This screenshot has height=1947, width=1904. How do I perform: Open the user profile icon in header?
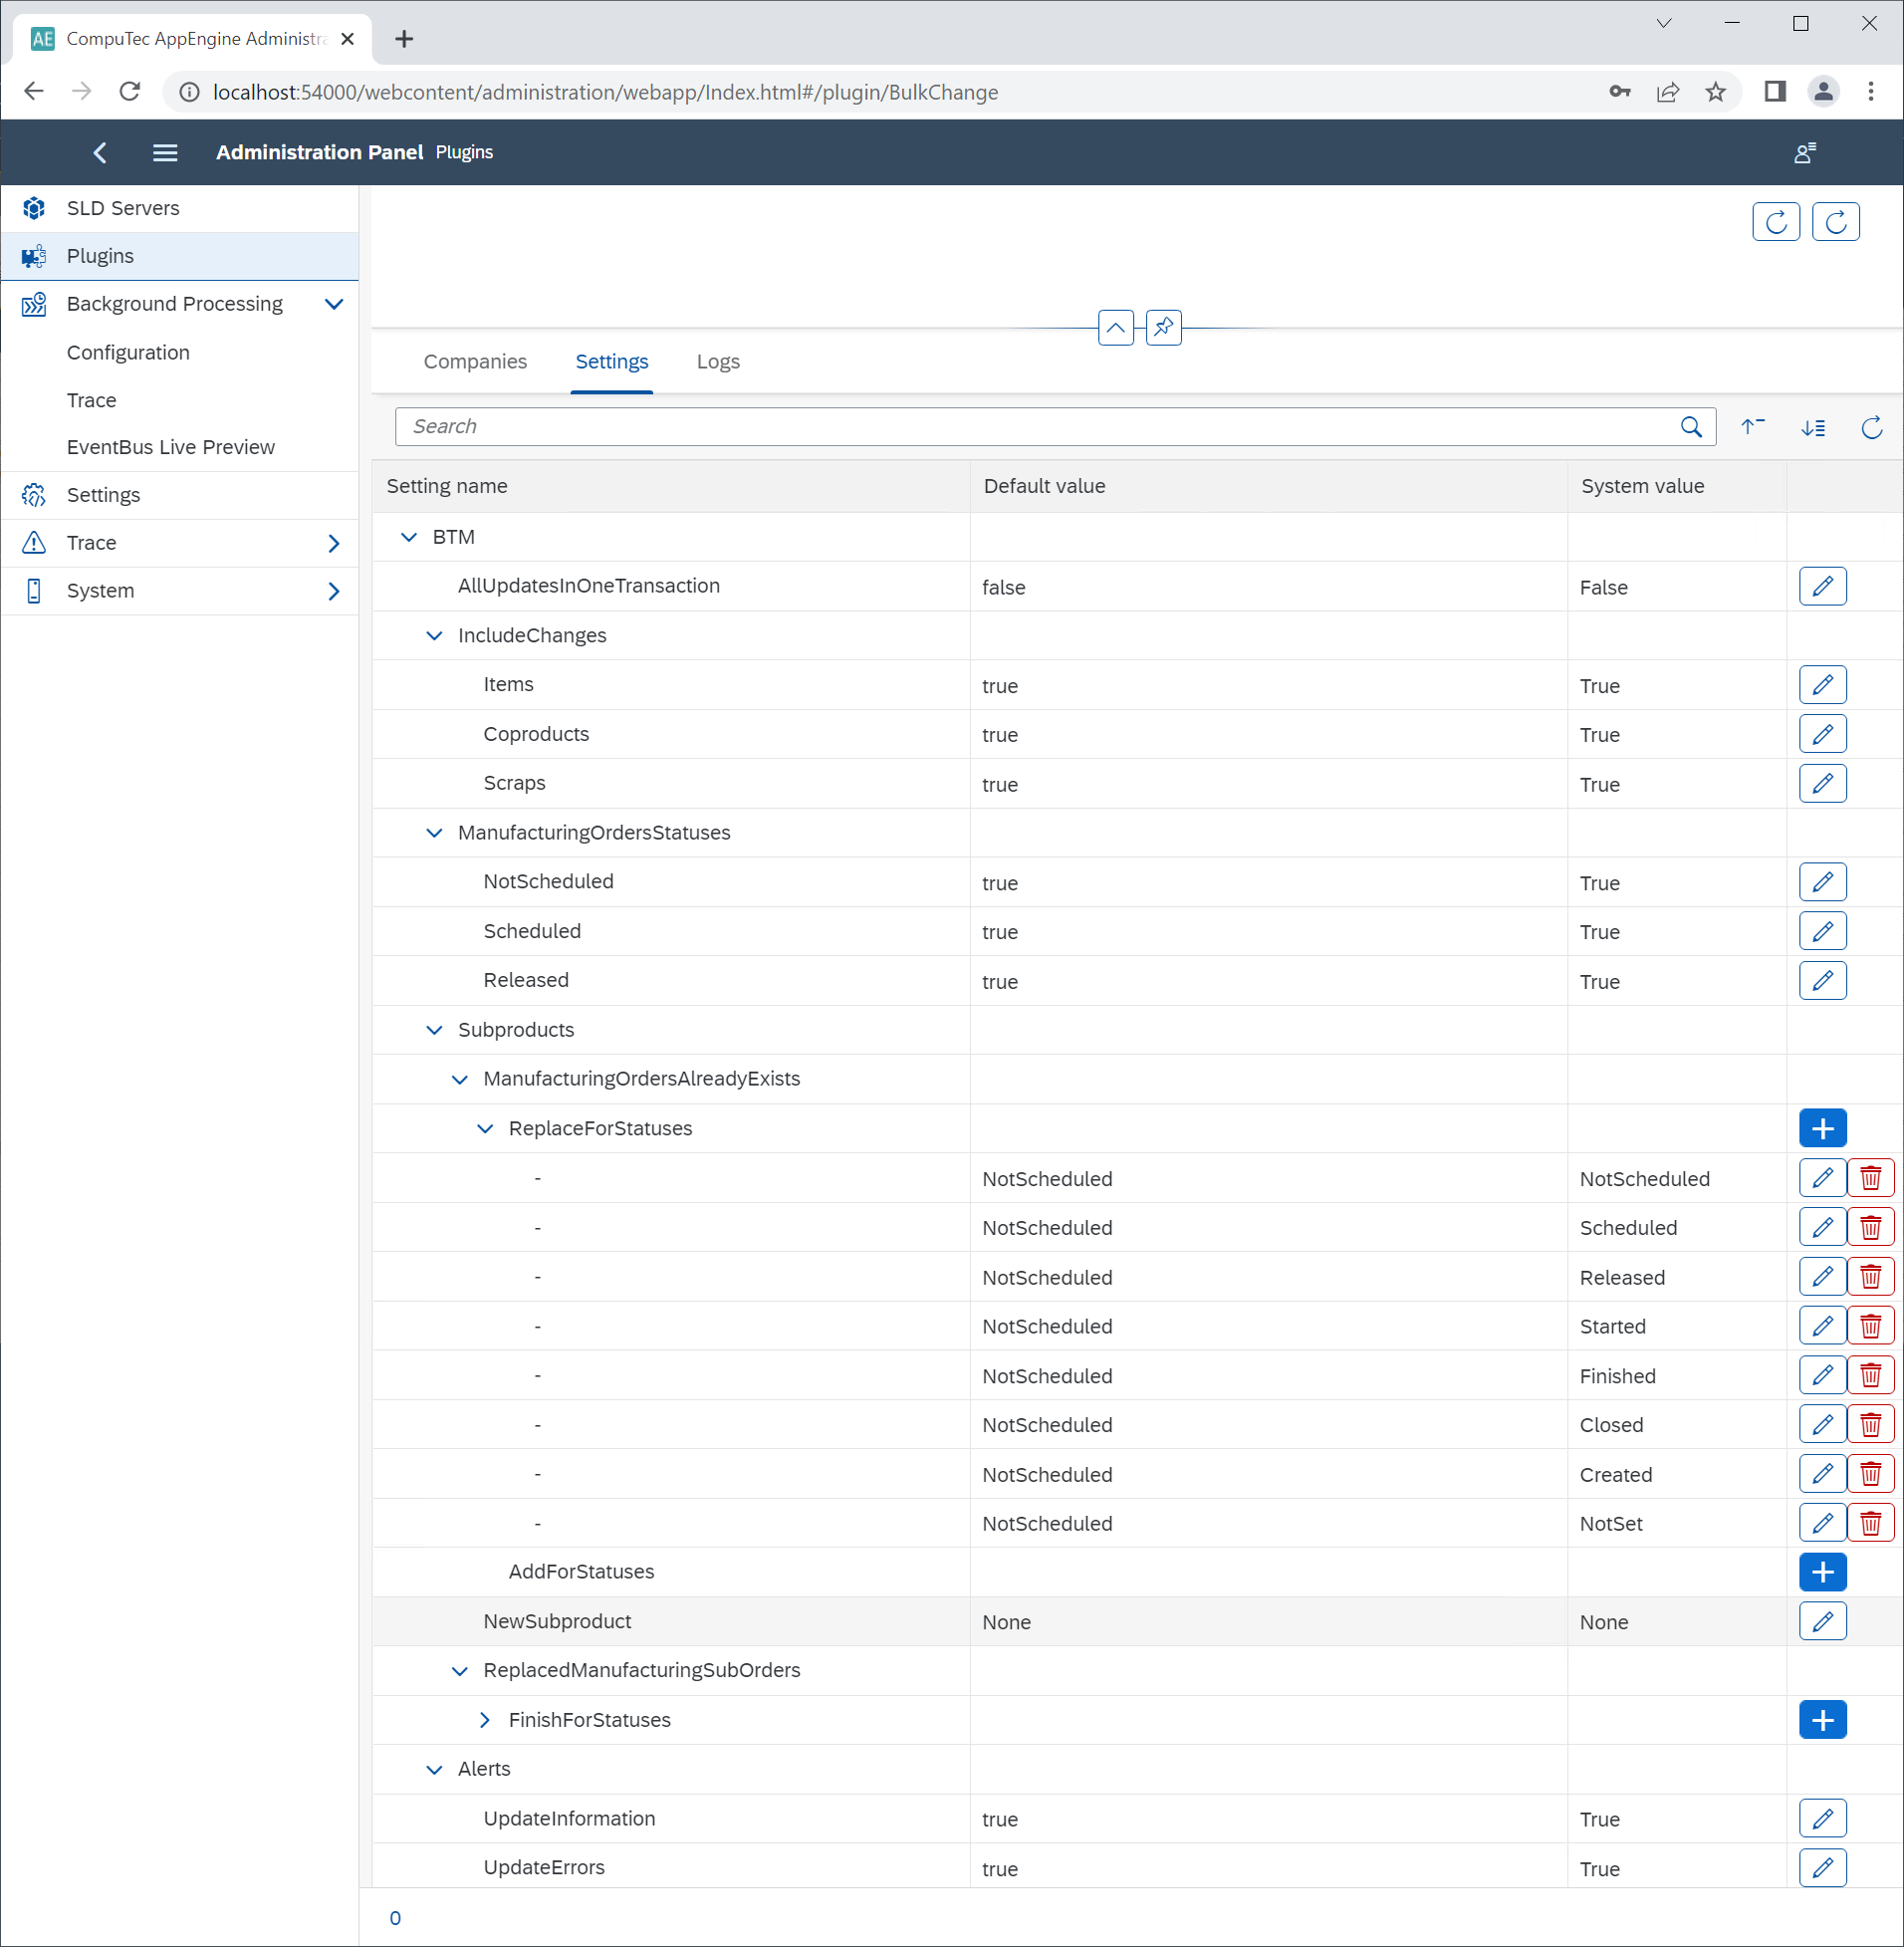(x=1804, y=153)
